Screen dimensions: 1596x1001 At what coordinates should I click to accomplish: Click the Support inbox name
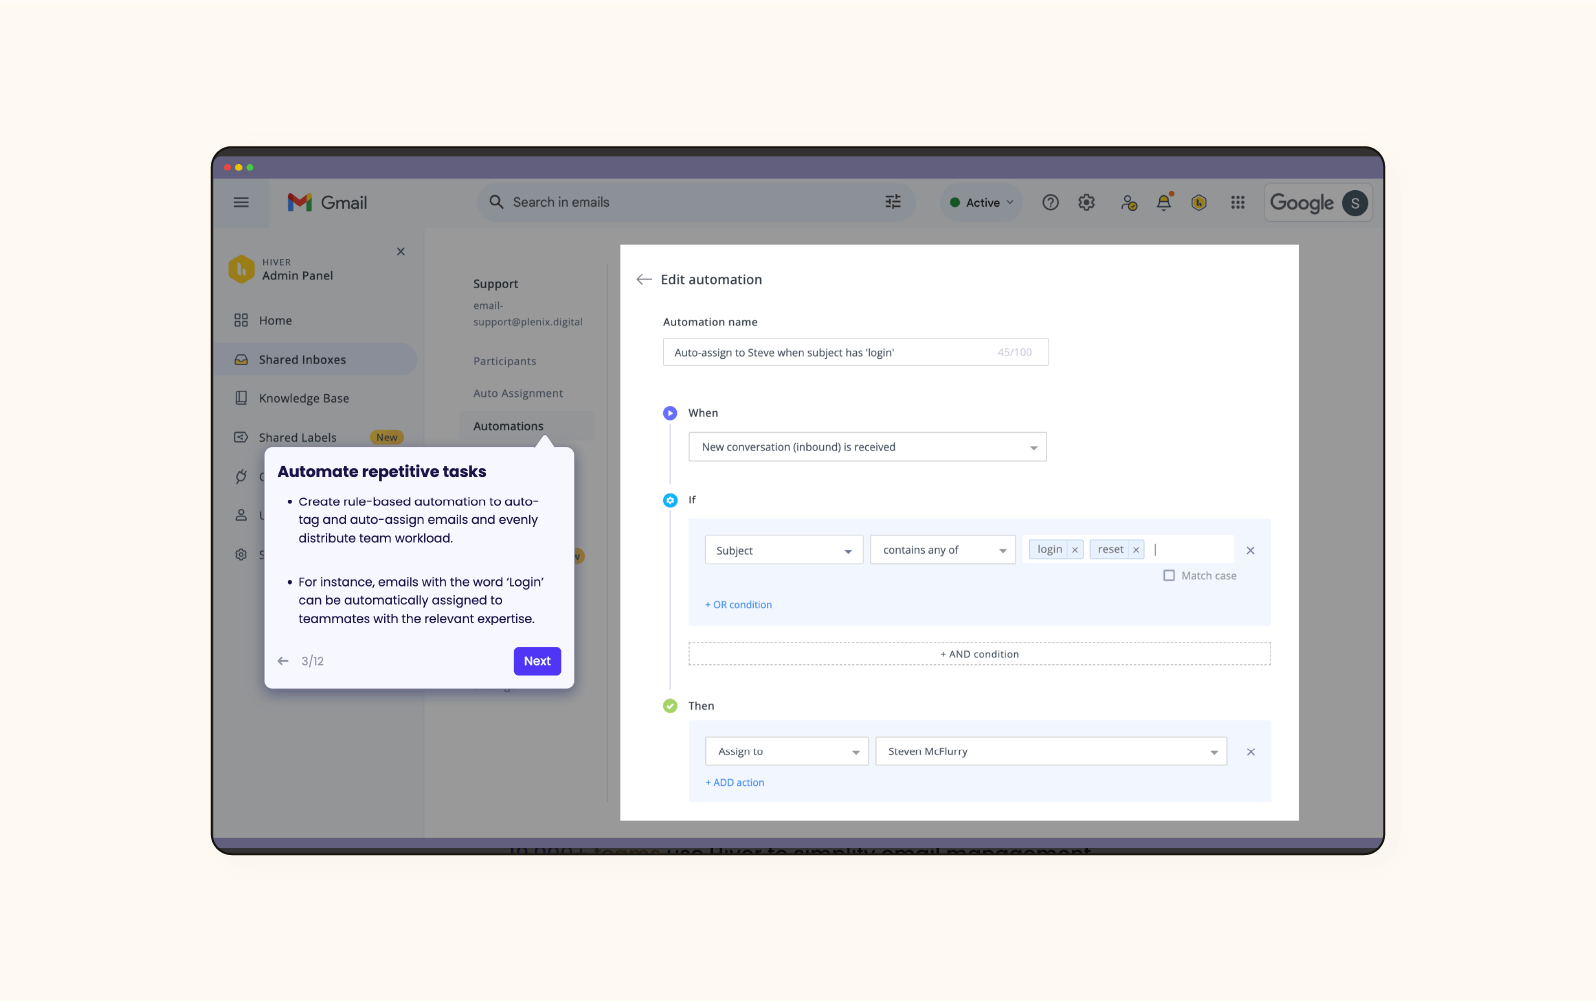pyautogui.click(x=496, y=284)
